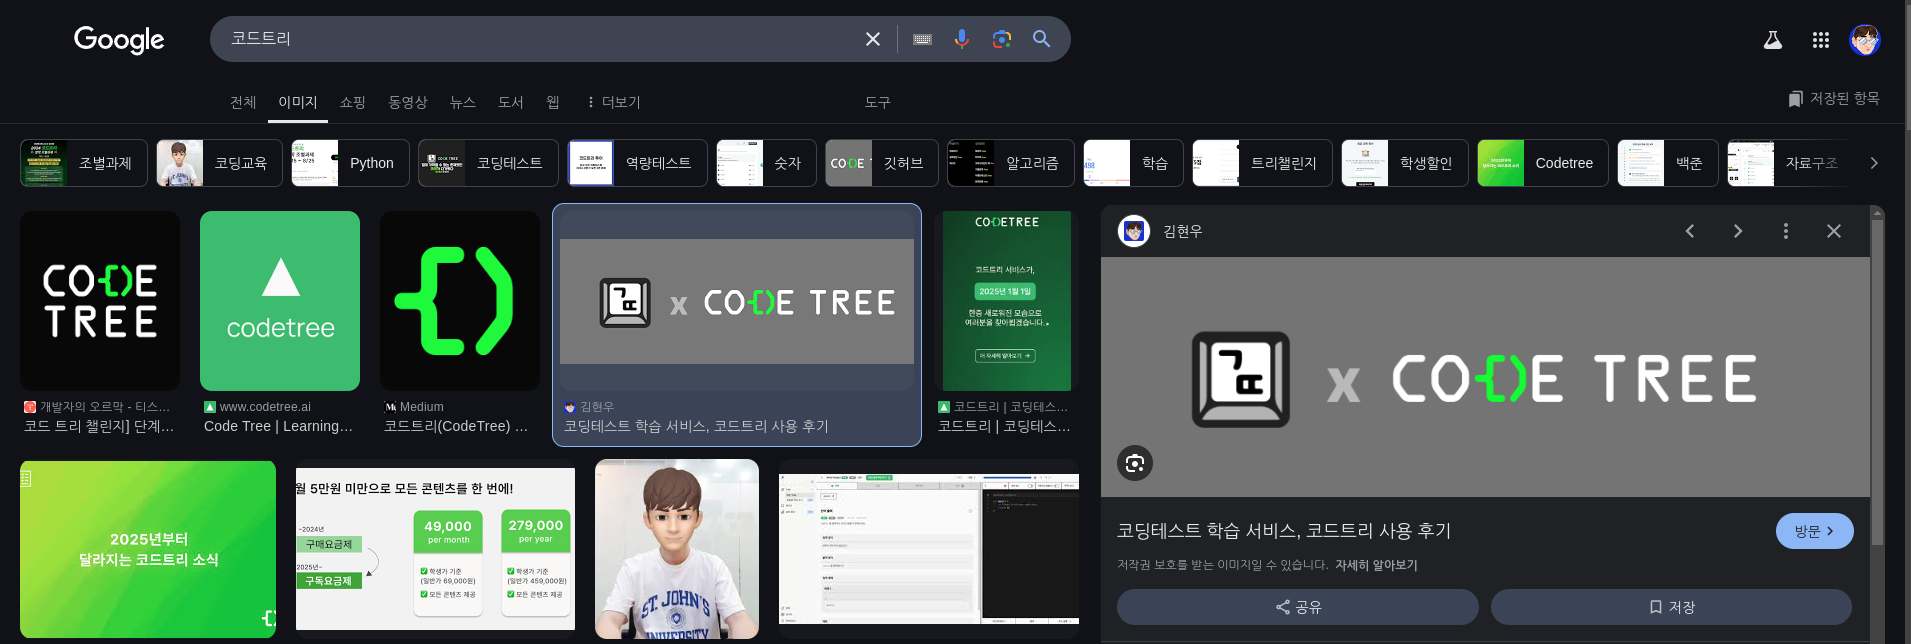Open the on-screen keyboard input tool

coord(923,39)
